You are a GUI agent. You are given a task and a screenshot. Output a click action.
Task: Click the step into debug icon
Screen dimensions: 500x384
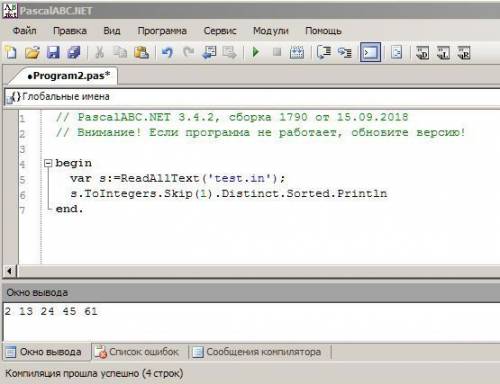tap(345, 53)
